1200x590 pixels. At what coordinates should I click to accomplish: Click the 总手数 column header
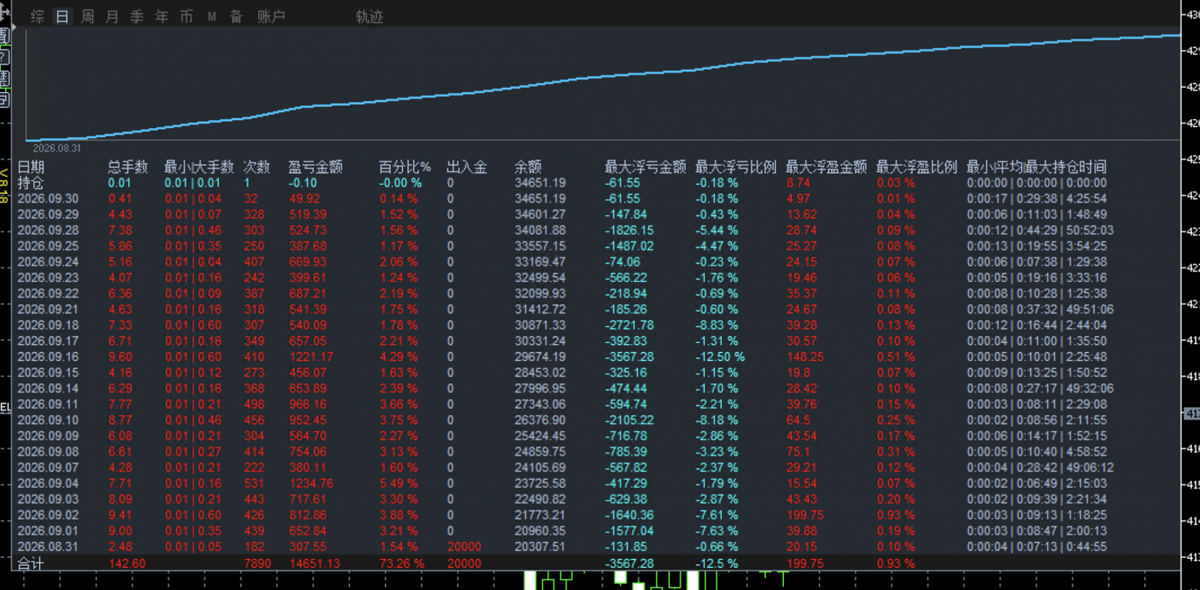pyautogui.click(x=128, y=167)
